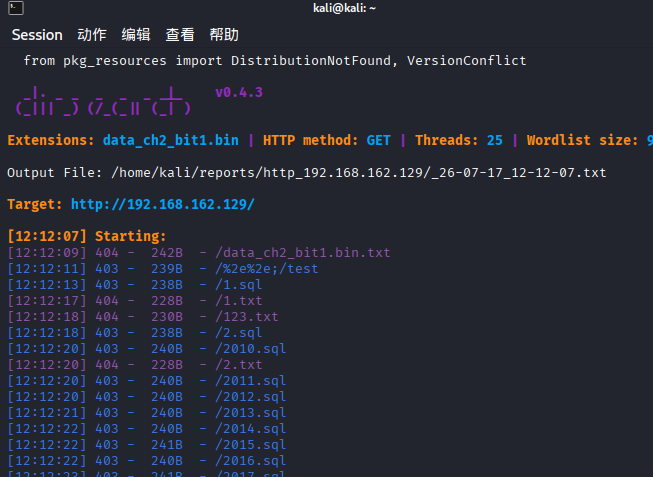Click the /data_ch2_bit1.bin.txt result line
The width and height of the screenshot is (653, 477).
pos(199,252)
